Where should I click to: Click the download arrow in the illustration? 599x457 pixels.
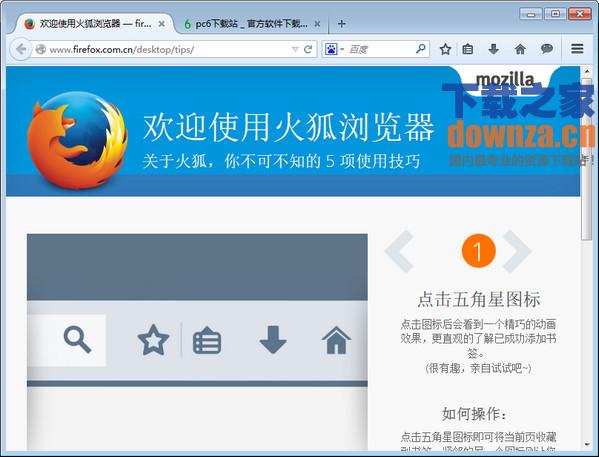(273, 339)
